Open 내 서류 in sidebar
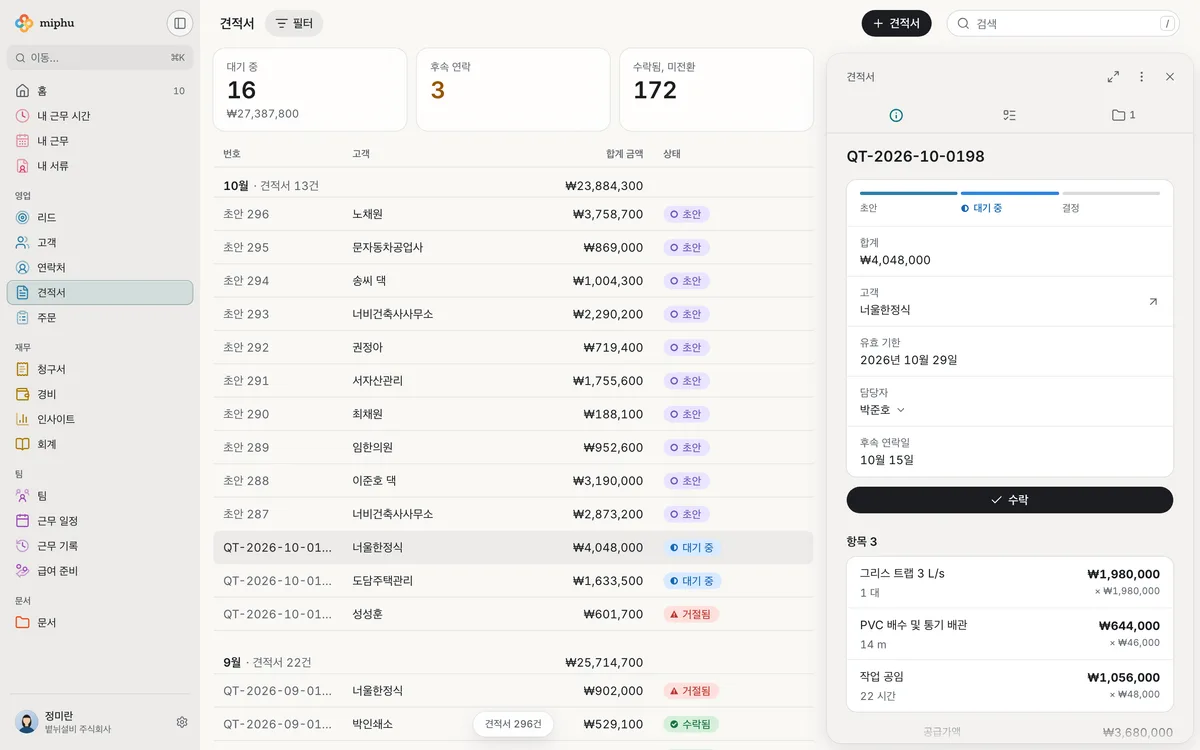This screenshot has width=1200, height=750. tap(100, 166)
